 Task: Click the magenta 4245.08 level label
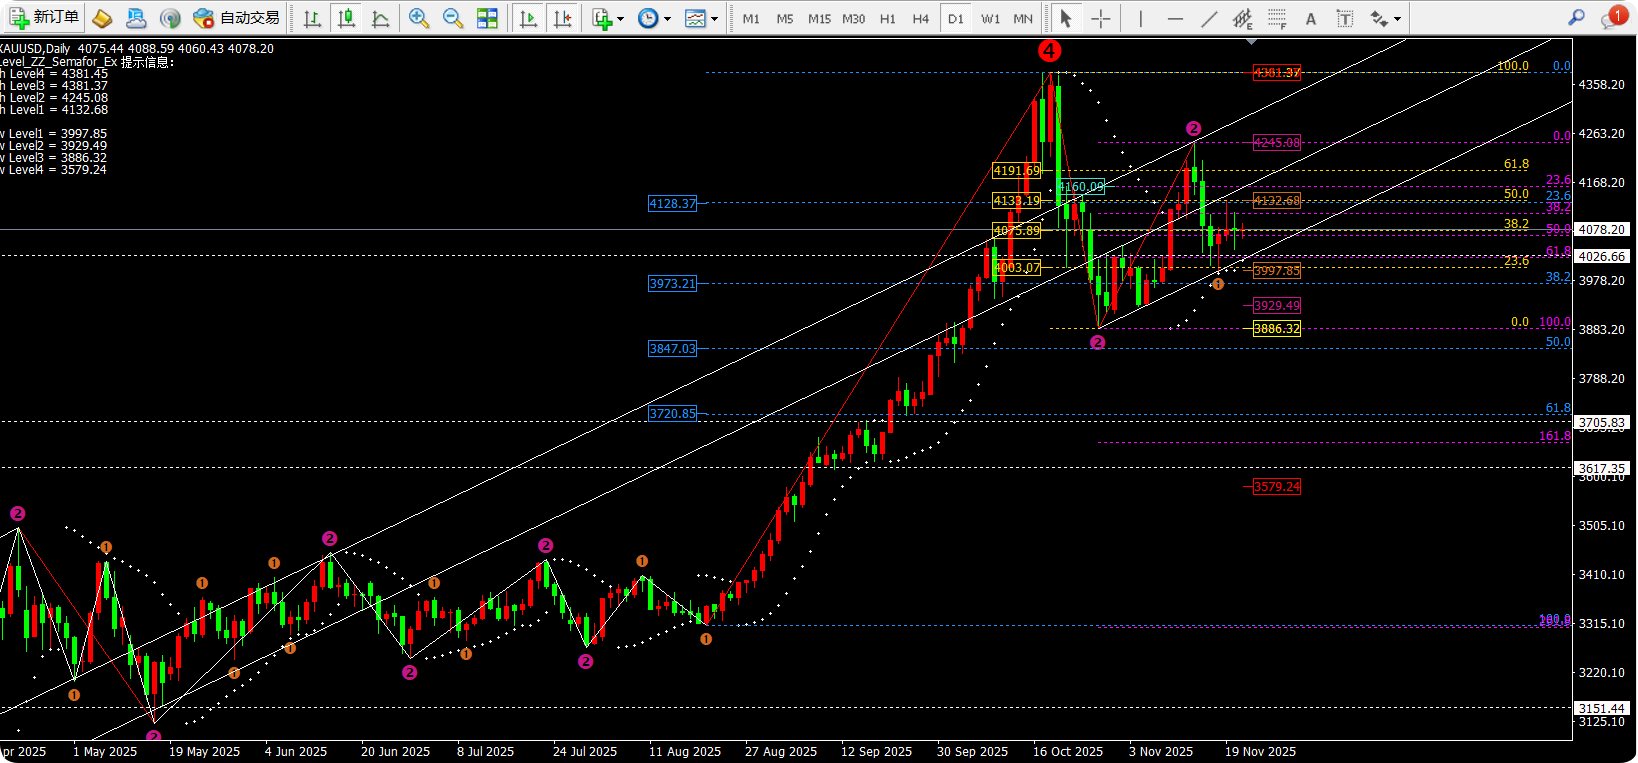tap(1277, 142)
